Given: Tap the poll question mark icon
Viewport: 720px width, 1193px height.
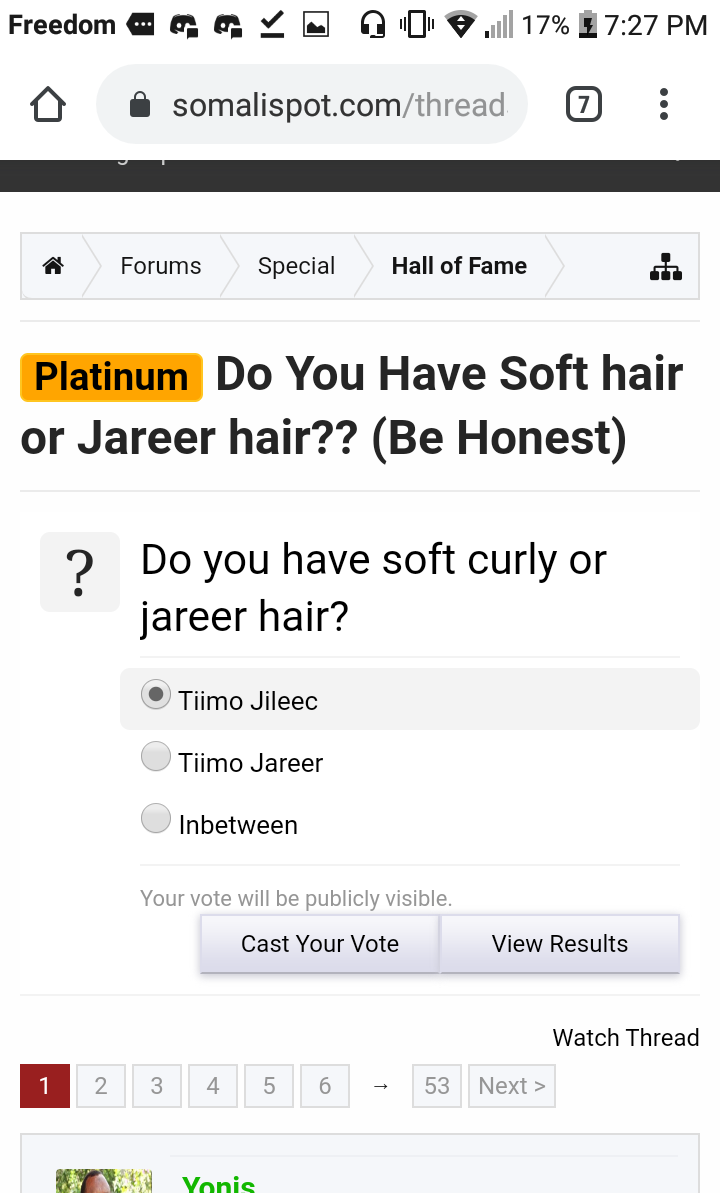Looking at the screenshot, I should (80, 572).
